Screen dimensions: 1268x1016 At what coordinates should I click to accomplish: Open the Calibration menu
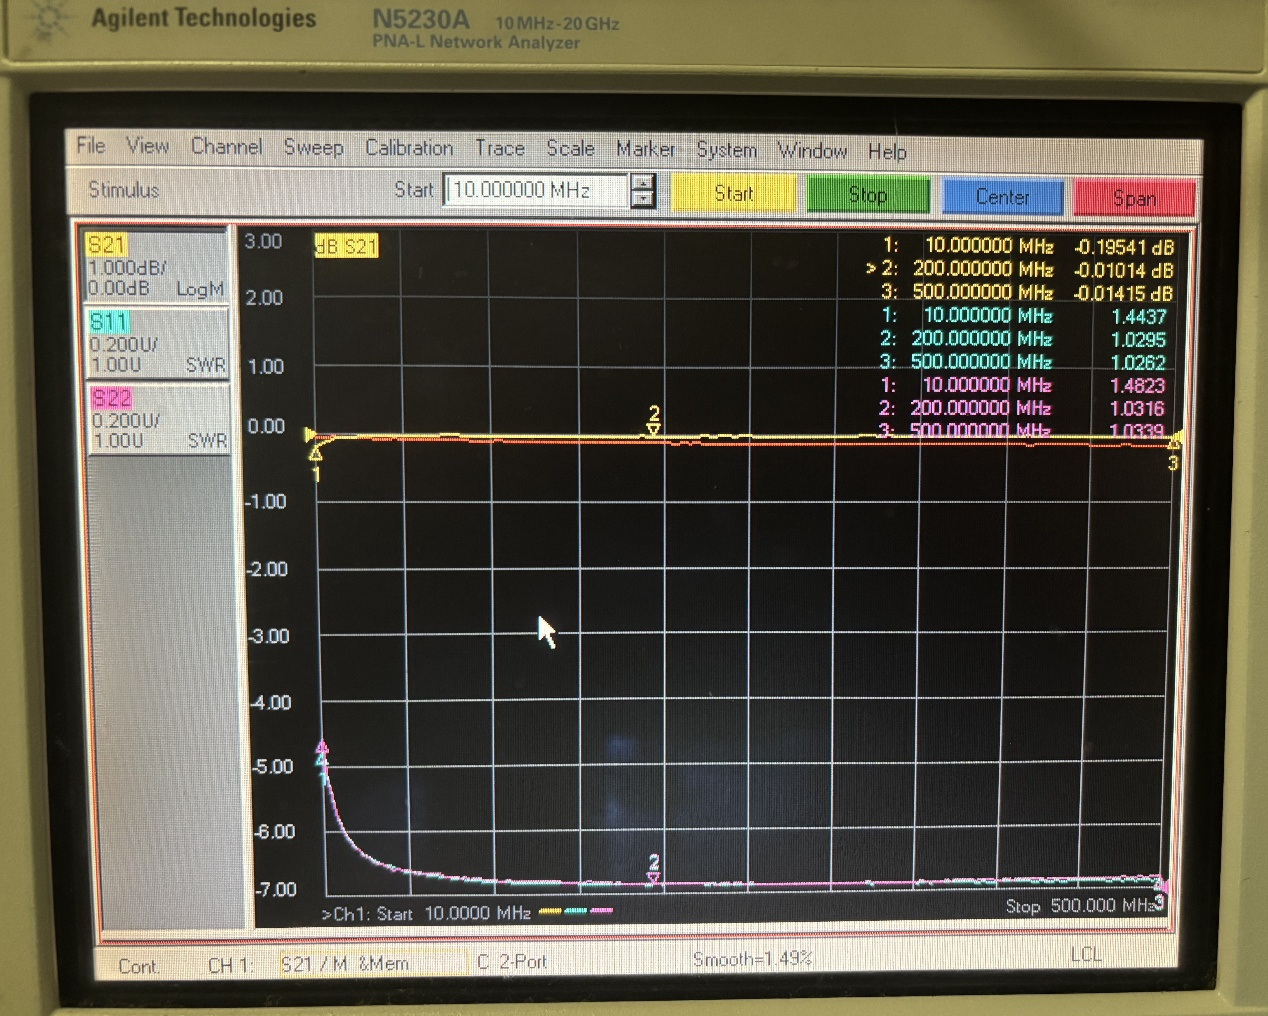click(408, 148)
